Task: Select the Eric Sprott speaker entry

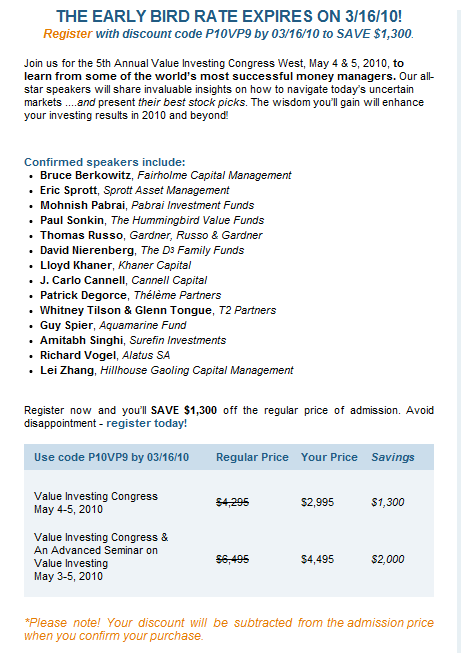Action: pos(135,190)
